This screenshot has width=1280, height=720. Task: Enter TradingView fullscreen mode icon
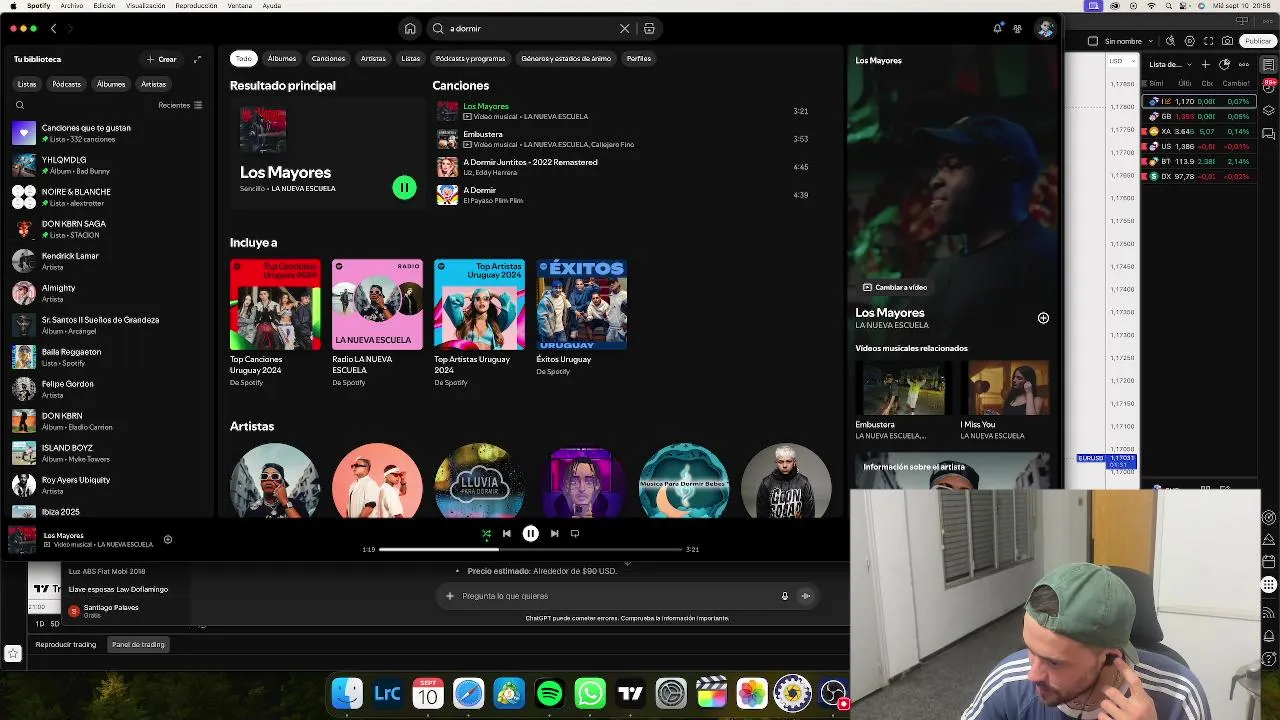1208,41
